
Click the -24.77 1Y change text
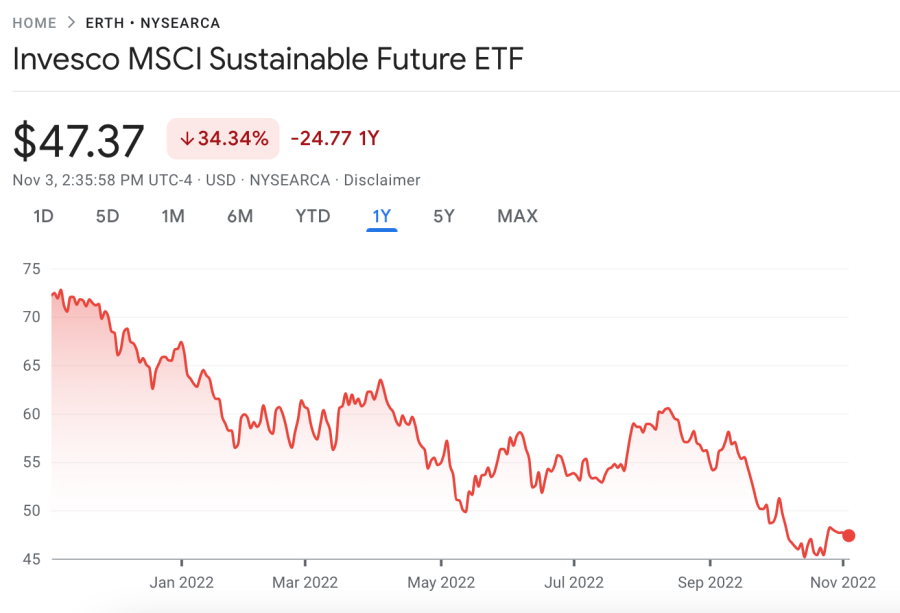(x=335, y=139)
